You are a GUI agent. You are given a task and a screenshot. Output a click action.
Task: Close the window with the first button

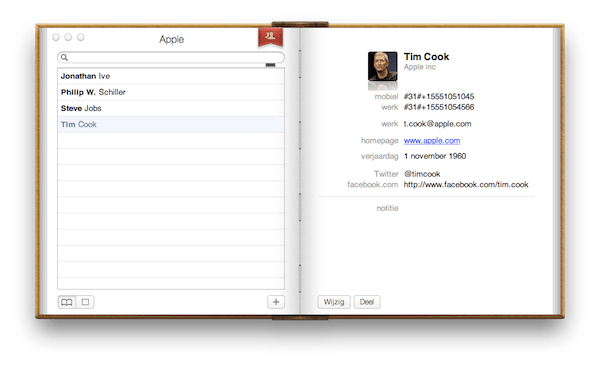56,37
